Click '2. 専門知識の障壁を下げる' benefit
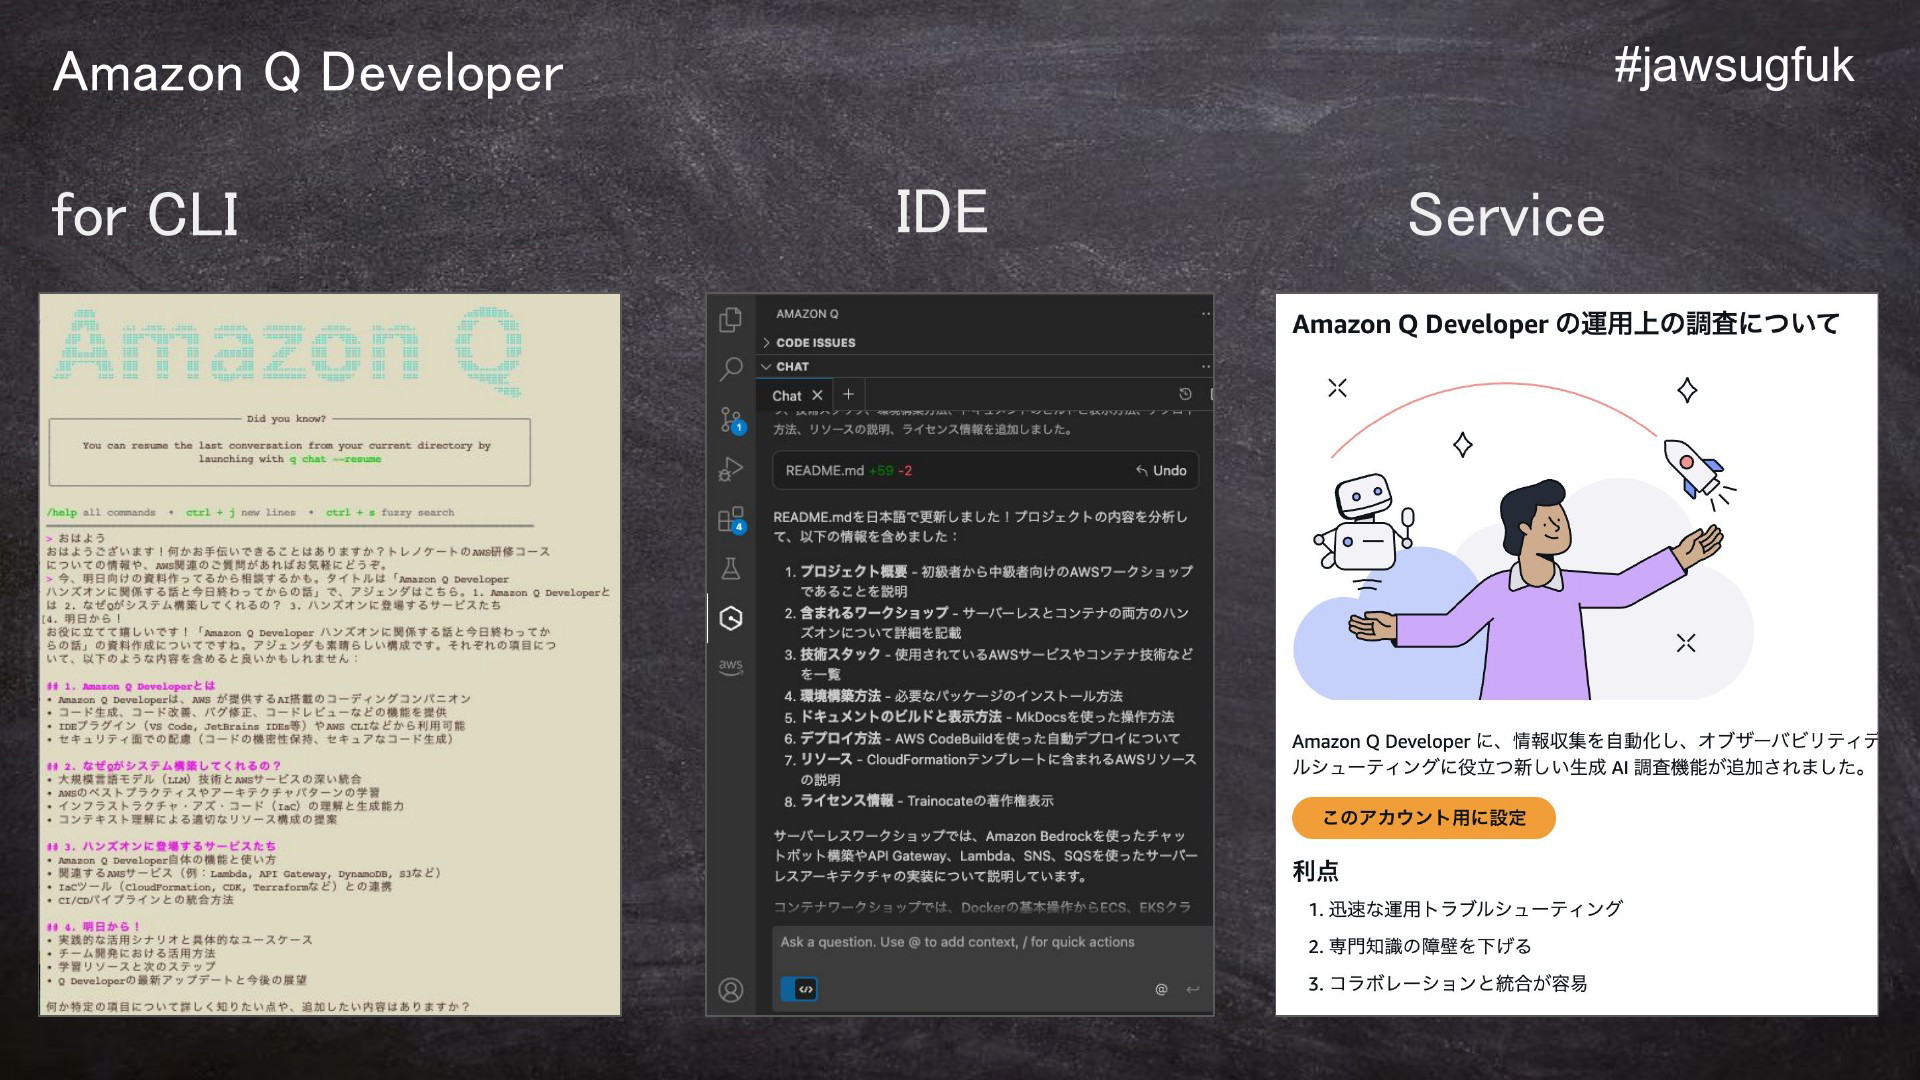The width and height of the screenshot is (1920, 1080). pyautogui.click(x=1419, y=946)
